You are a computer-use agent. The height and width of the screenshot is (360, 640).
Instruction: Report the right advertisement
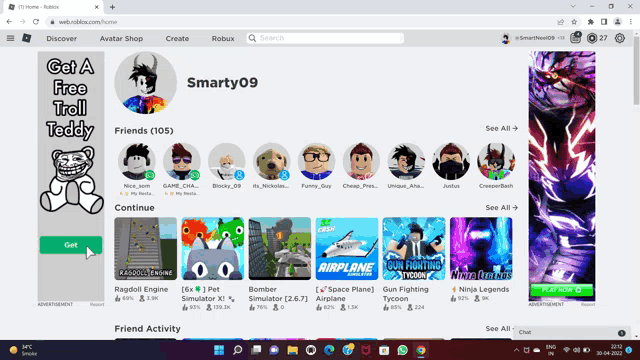coord(588,304)
